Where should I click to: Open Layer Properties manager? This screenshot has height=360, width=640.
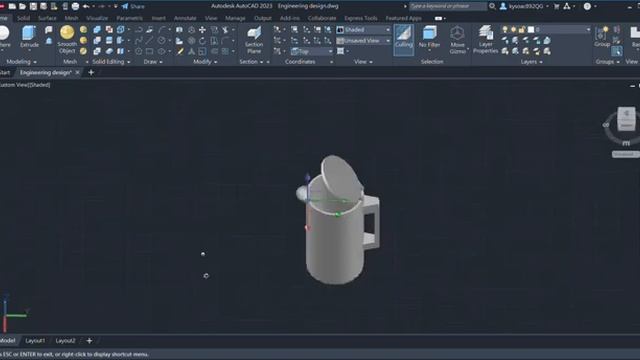coord(485,40)
